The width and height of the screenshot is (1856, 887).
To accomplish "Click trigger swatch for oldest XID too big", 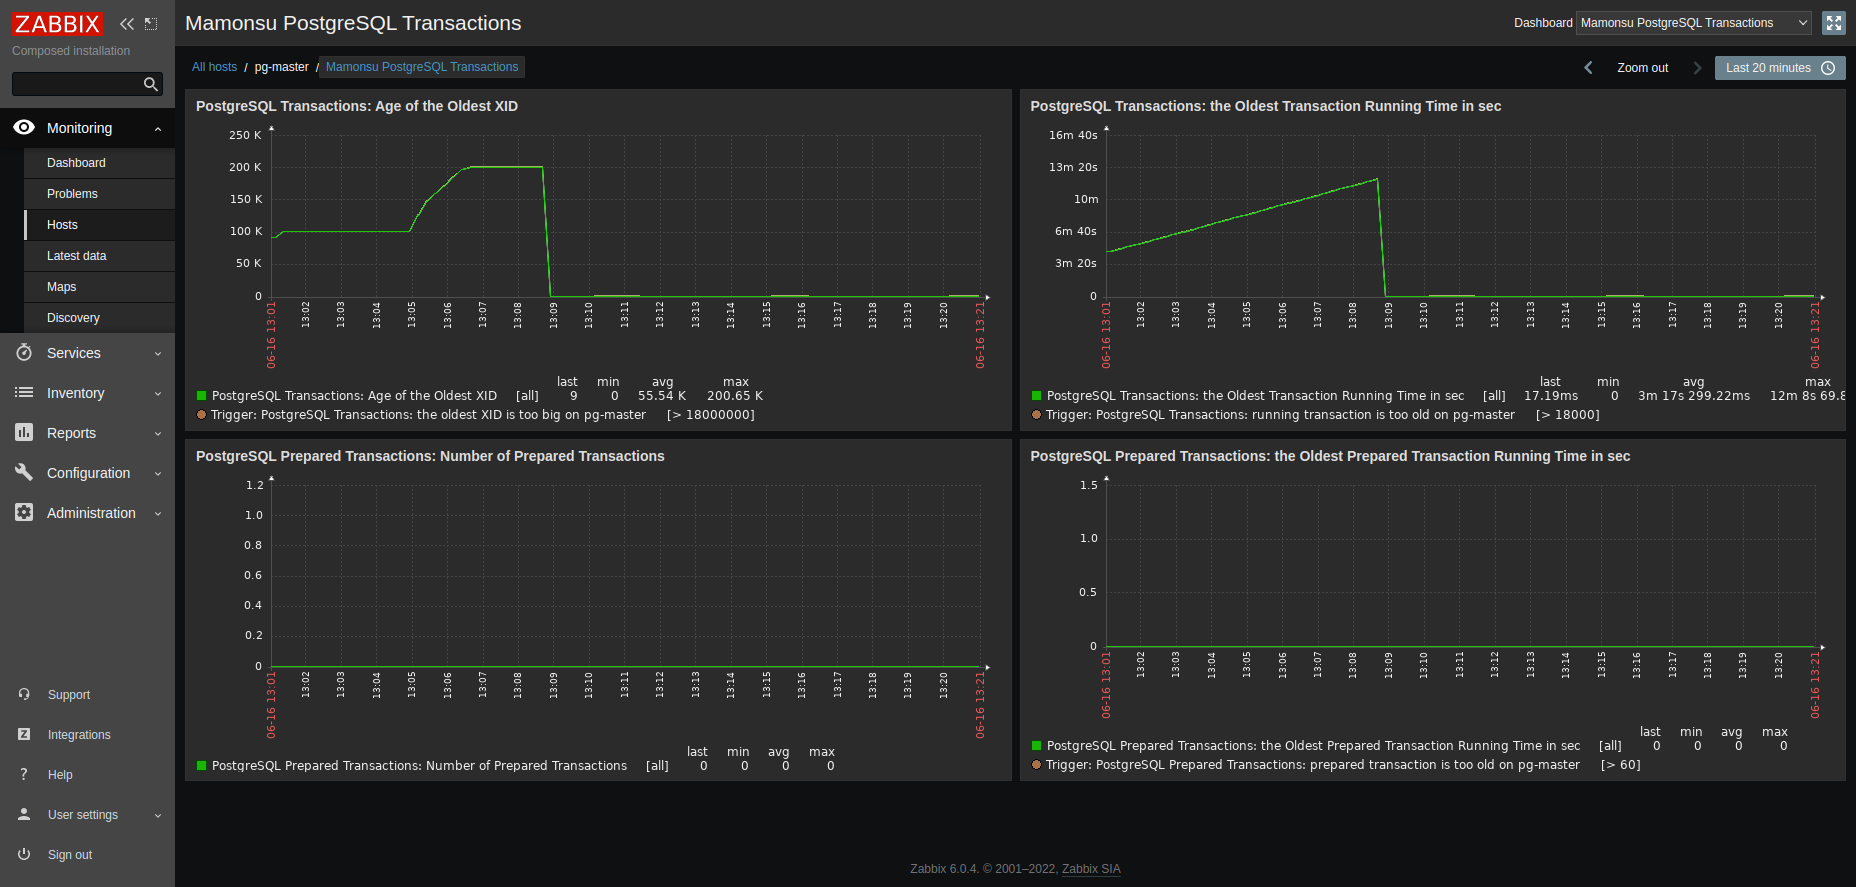I will pos(201,415).
